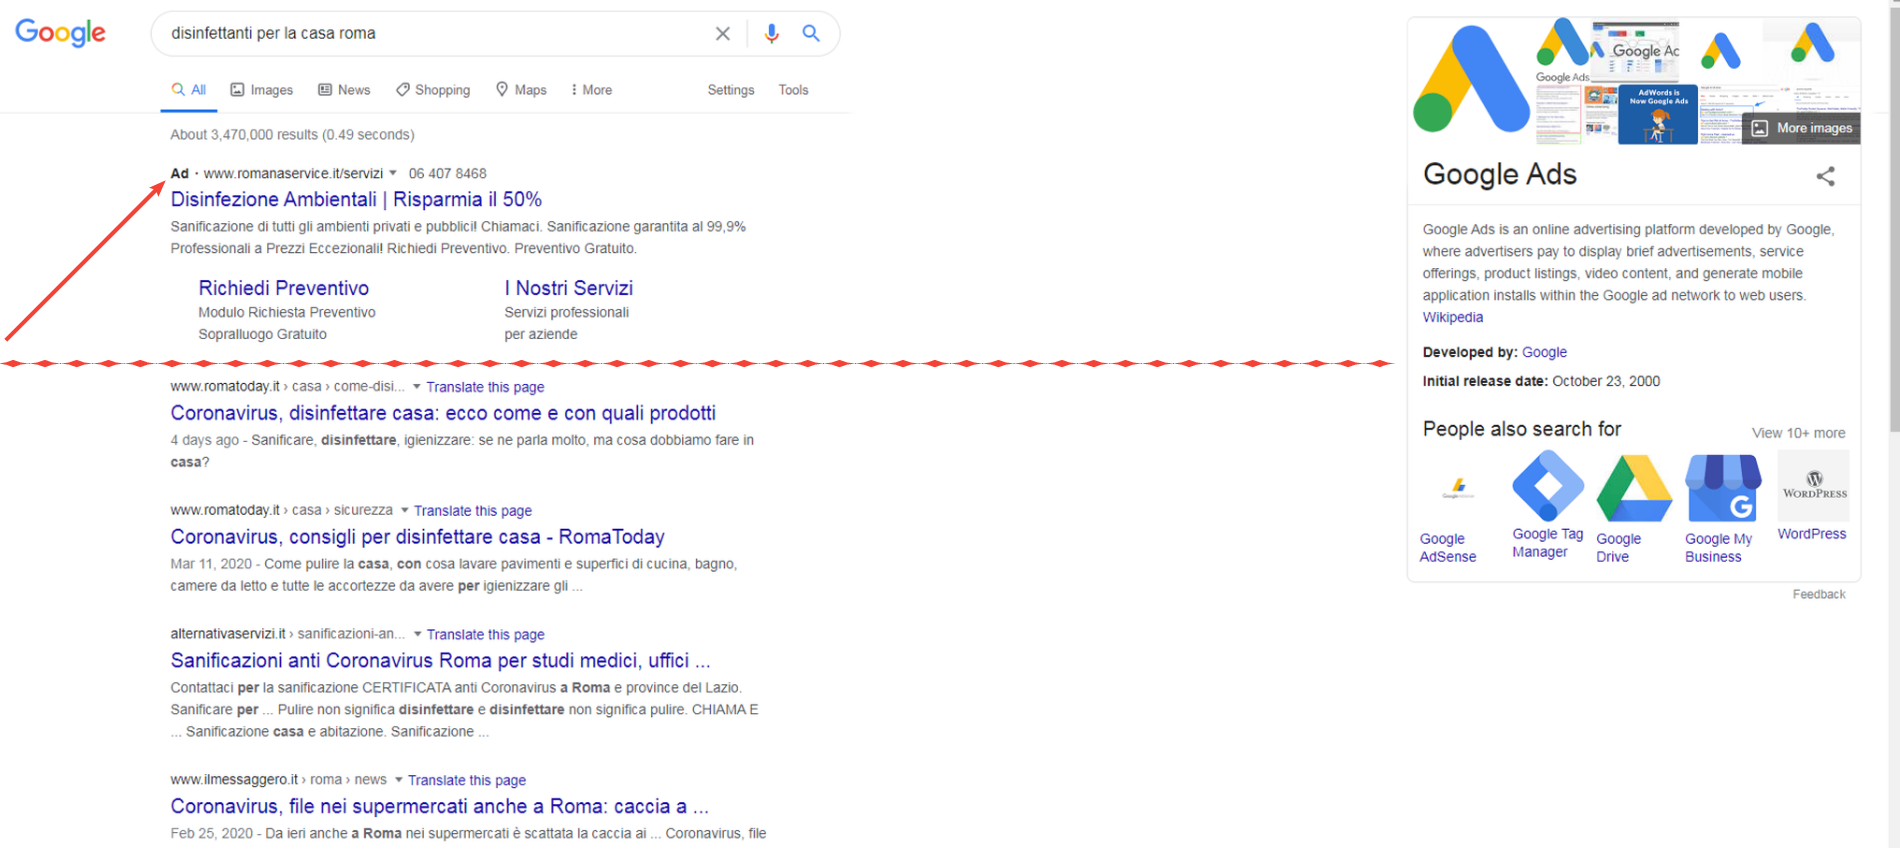Click the 'People also search for' heading
This screenshot has width=1900, height=850.
point(1522,429)
